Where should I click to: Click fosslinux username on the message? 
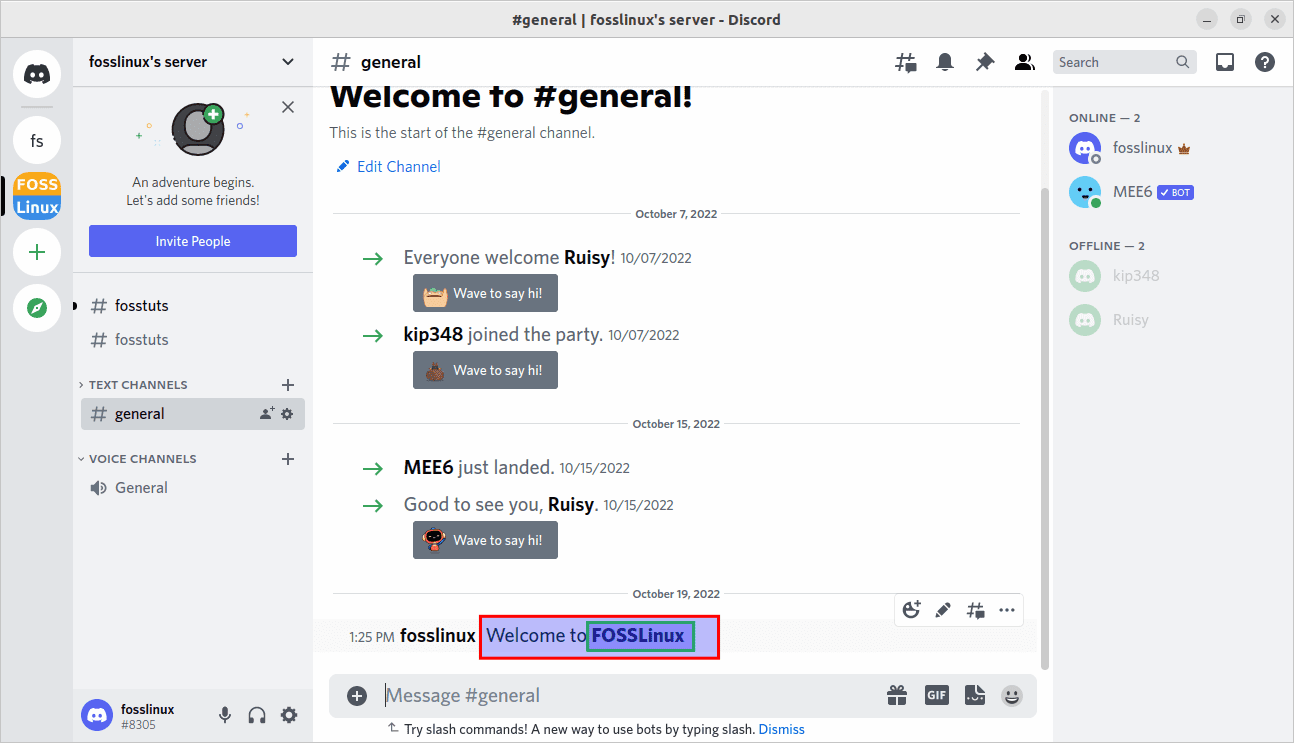[x=438, y=636]
